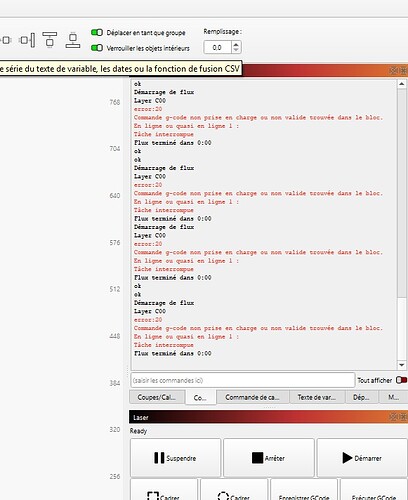
Task: Click the align bottom edges icon
Action: pos(73,40)
